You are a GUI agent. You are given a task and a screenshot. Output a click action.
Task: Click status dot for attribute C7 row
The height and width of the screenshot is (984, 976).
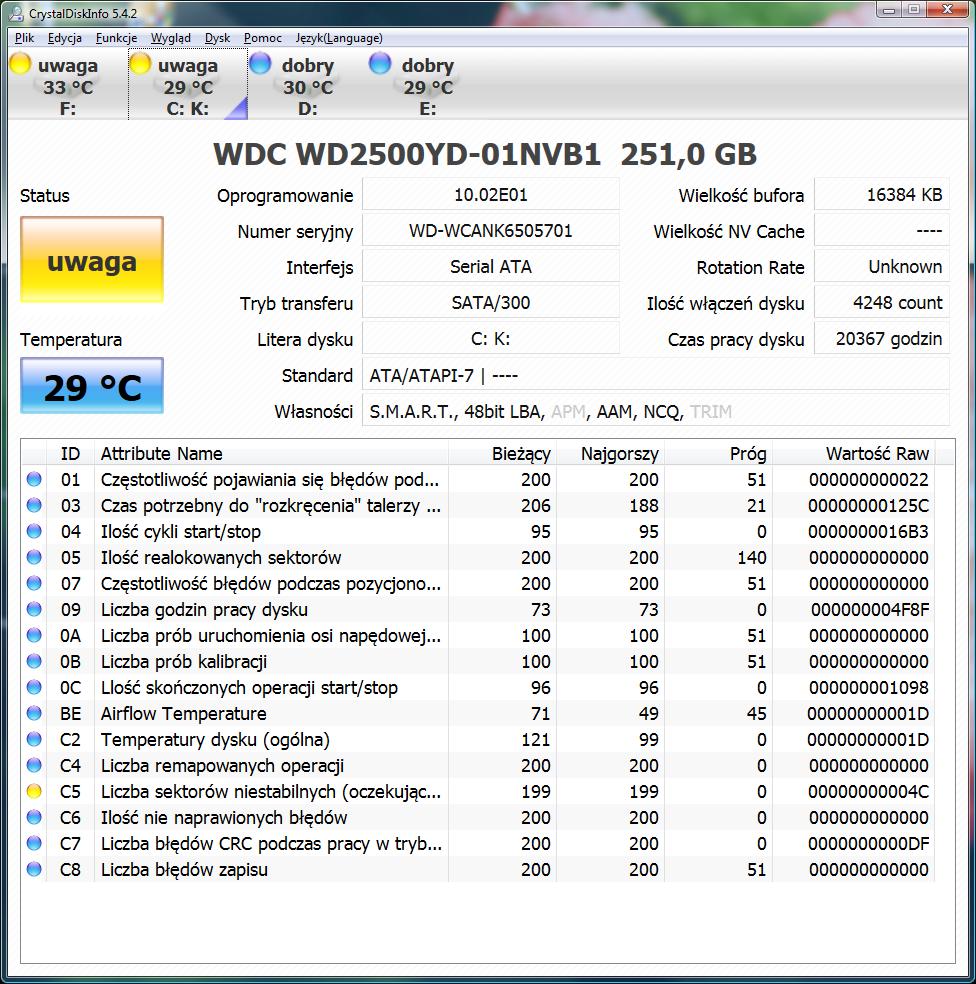click(34, 843)
